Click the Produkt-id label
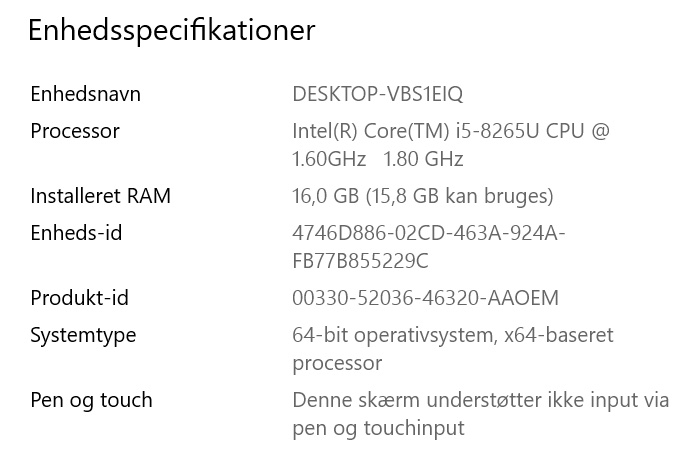This screenshot has height=452, width=691. (x=79, y=298)
